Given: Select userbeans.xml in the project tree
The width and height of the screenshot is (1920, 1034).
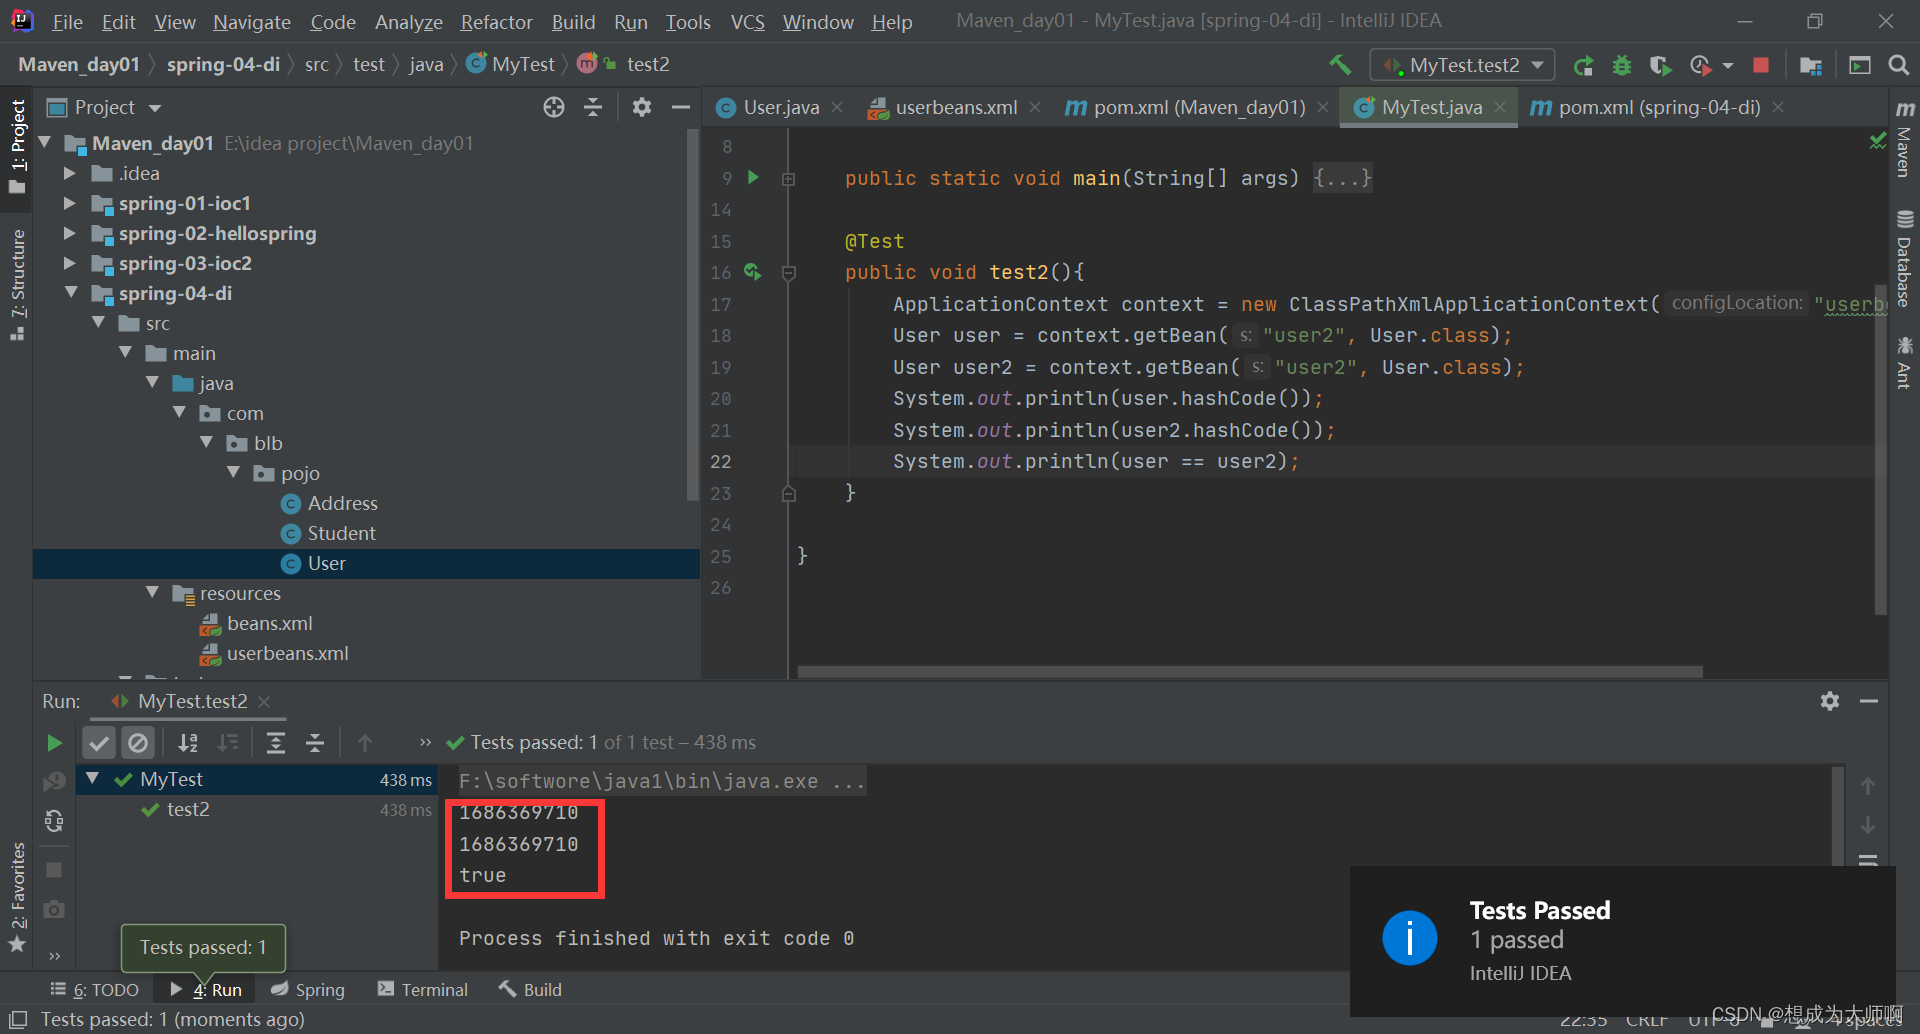Looking at the screenshot, I should 287,653.
